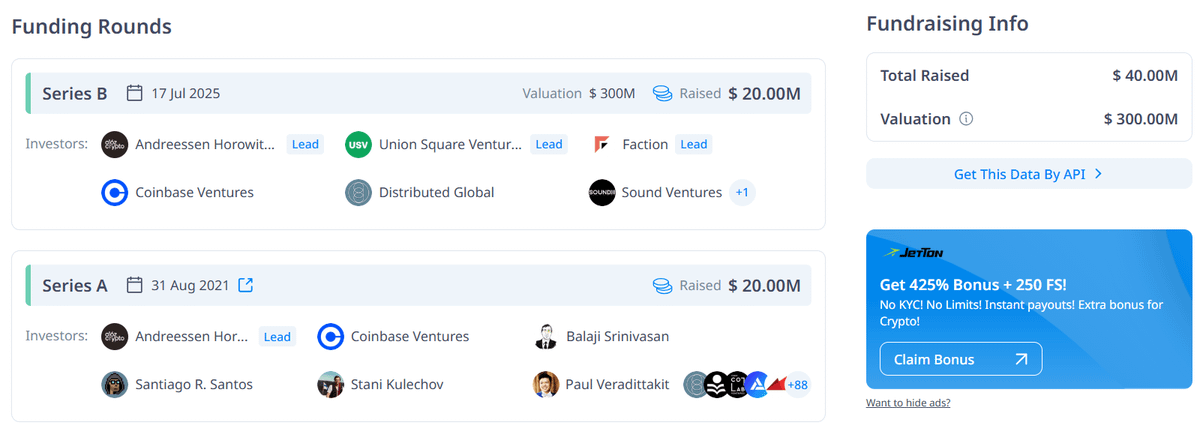Click the Coinbase Ventures logo in Series A
The height and width of the screenshot is (431, 1200).
pos(330,337)
